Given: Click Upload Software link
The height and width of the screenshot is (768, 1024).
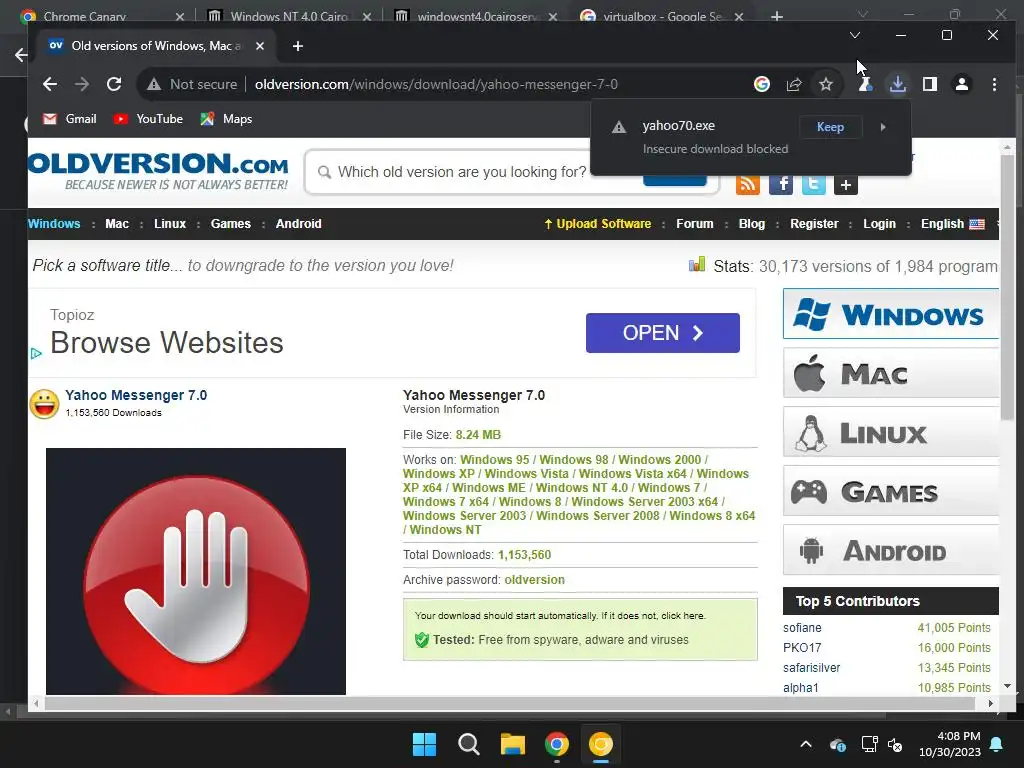Looking at the screenshot, I should [x=598, y=223].
